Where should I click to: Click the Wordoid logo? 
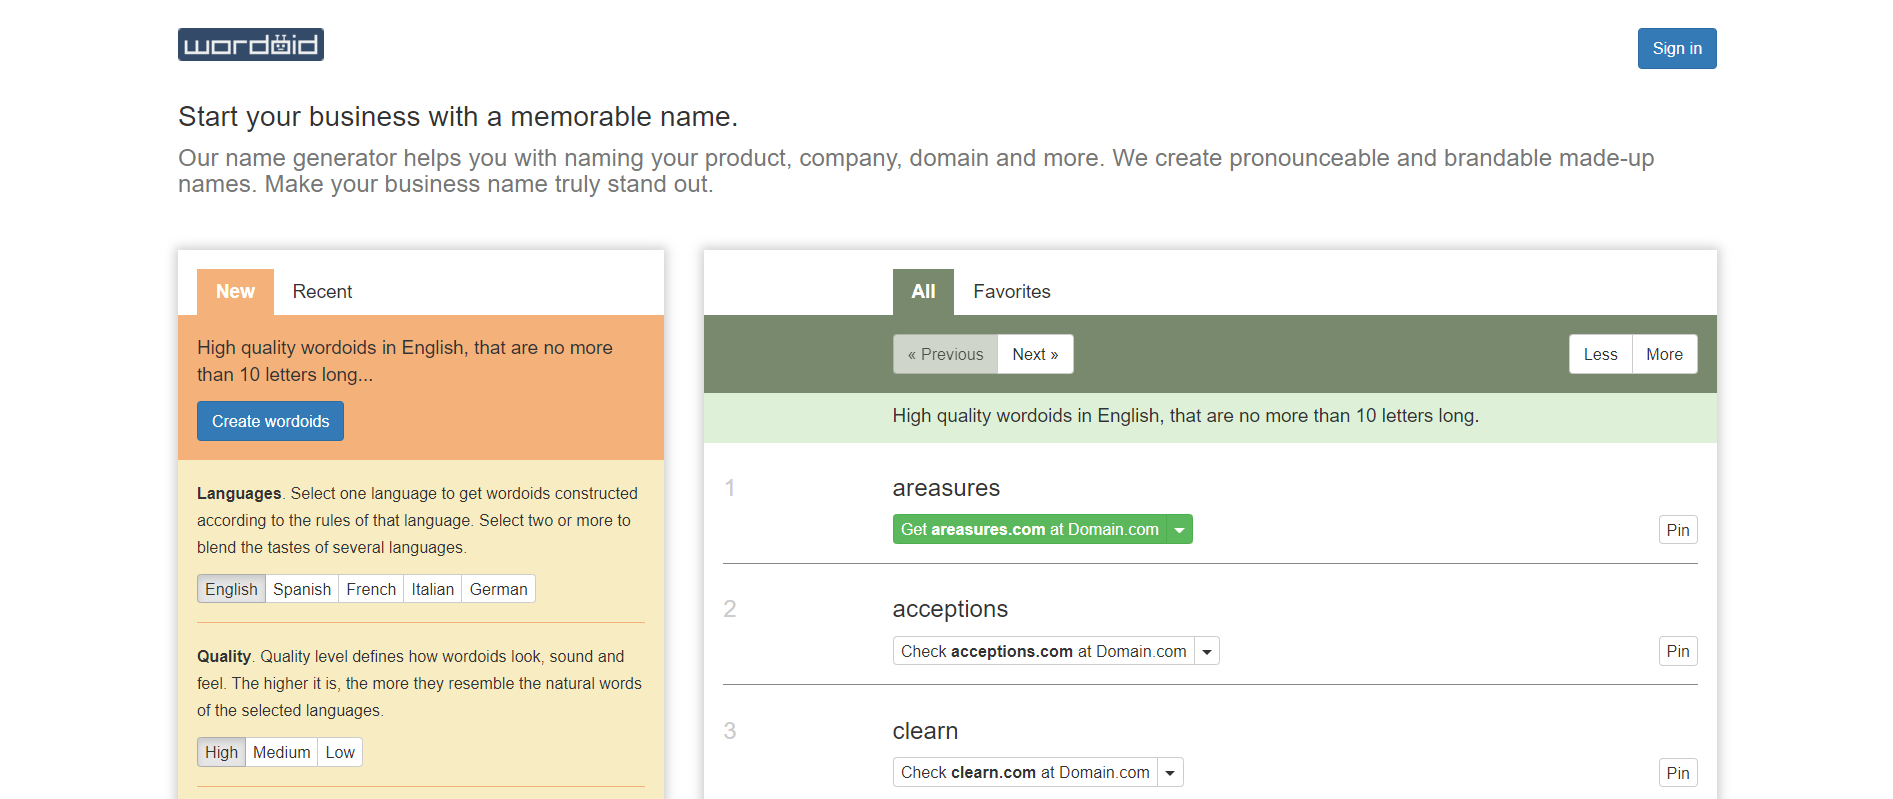click(250, 45)
